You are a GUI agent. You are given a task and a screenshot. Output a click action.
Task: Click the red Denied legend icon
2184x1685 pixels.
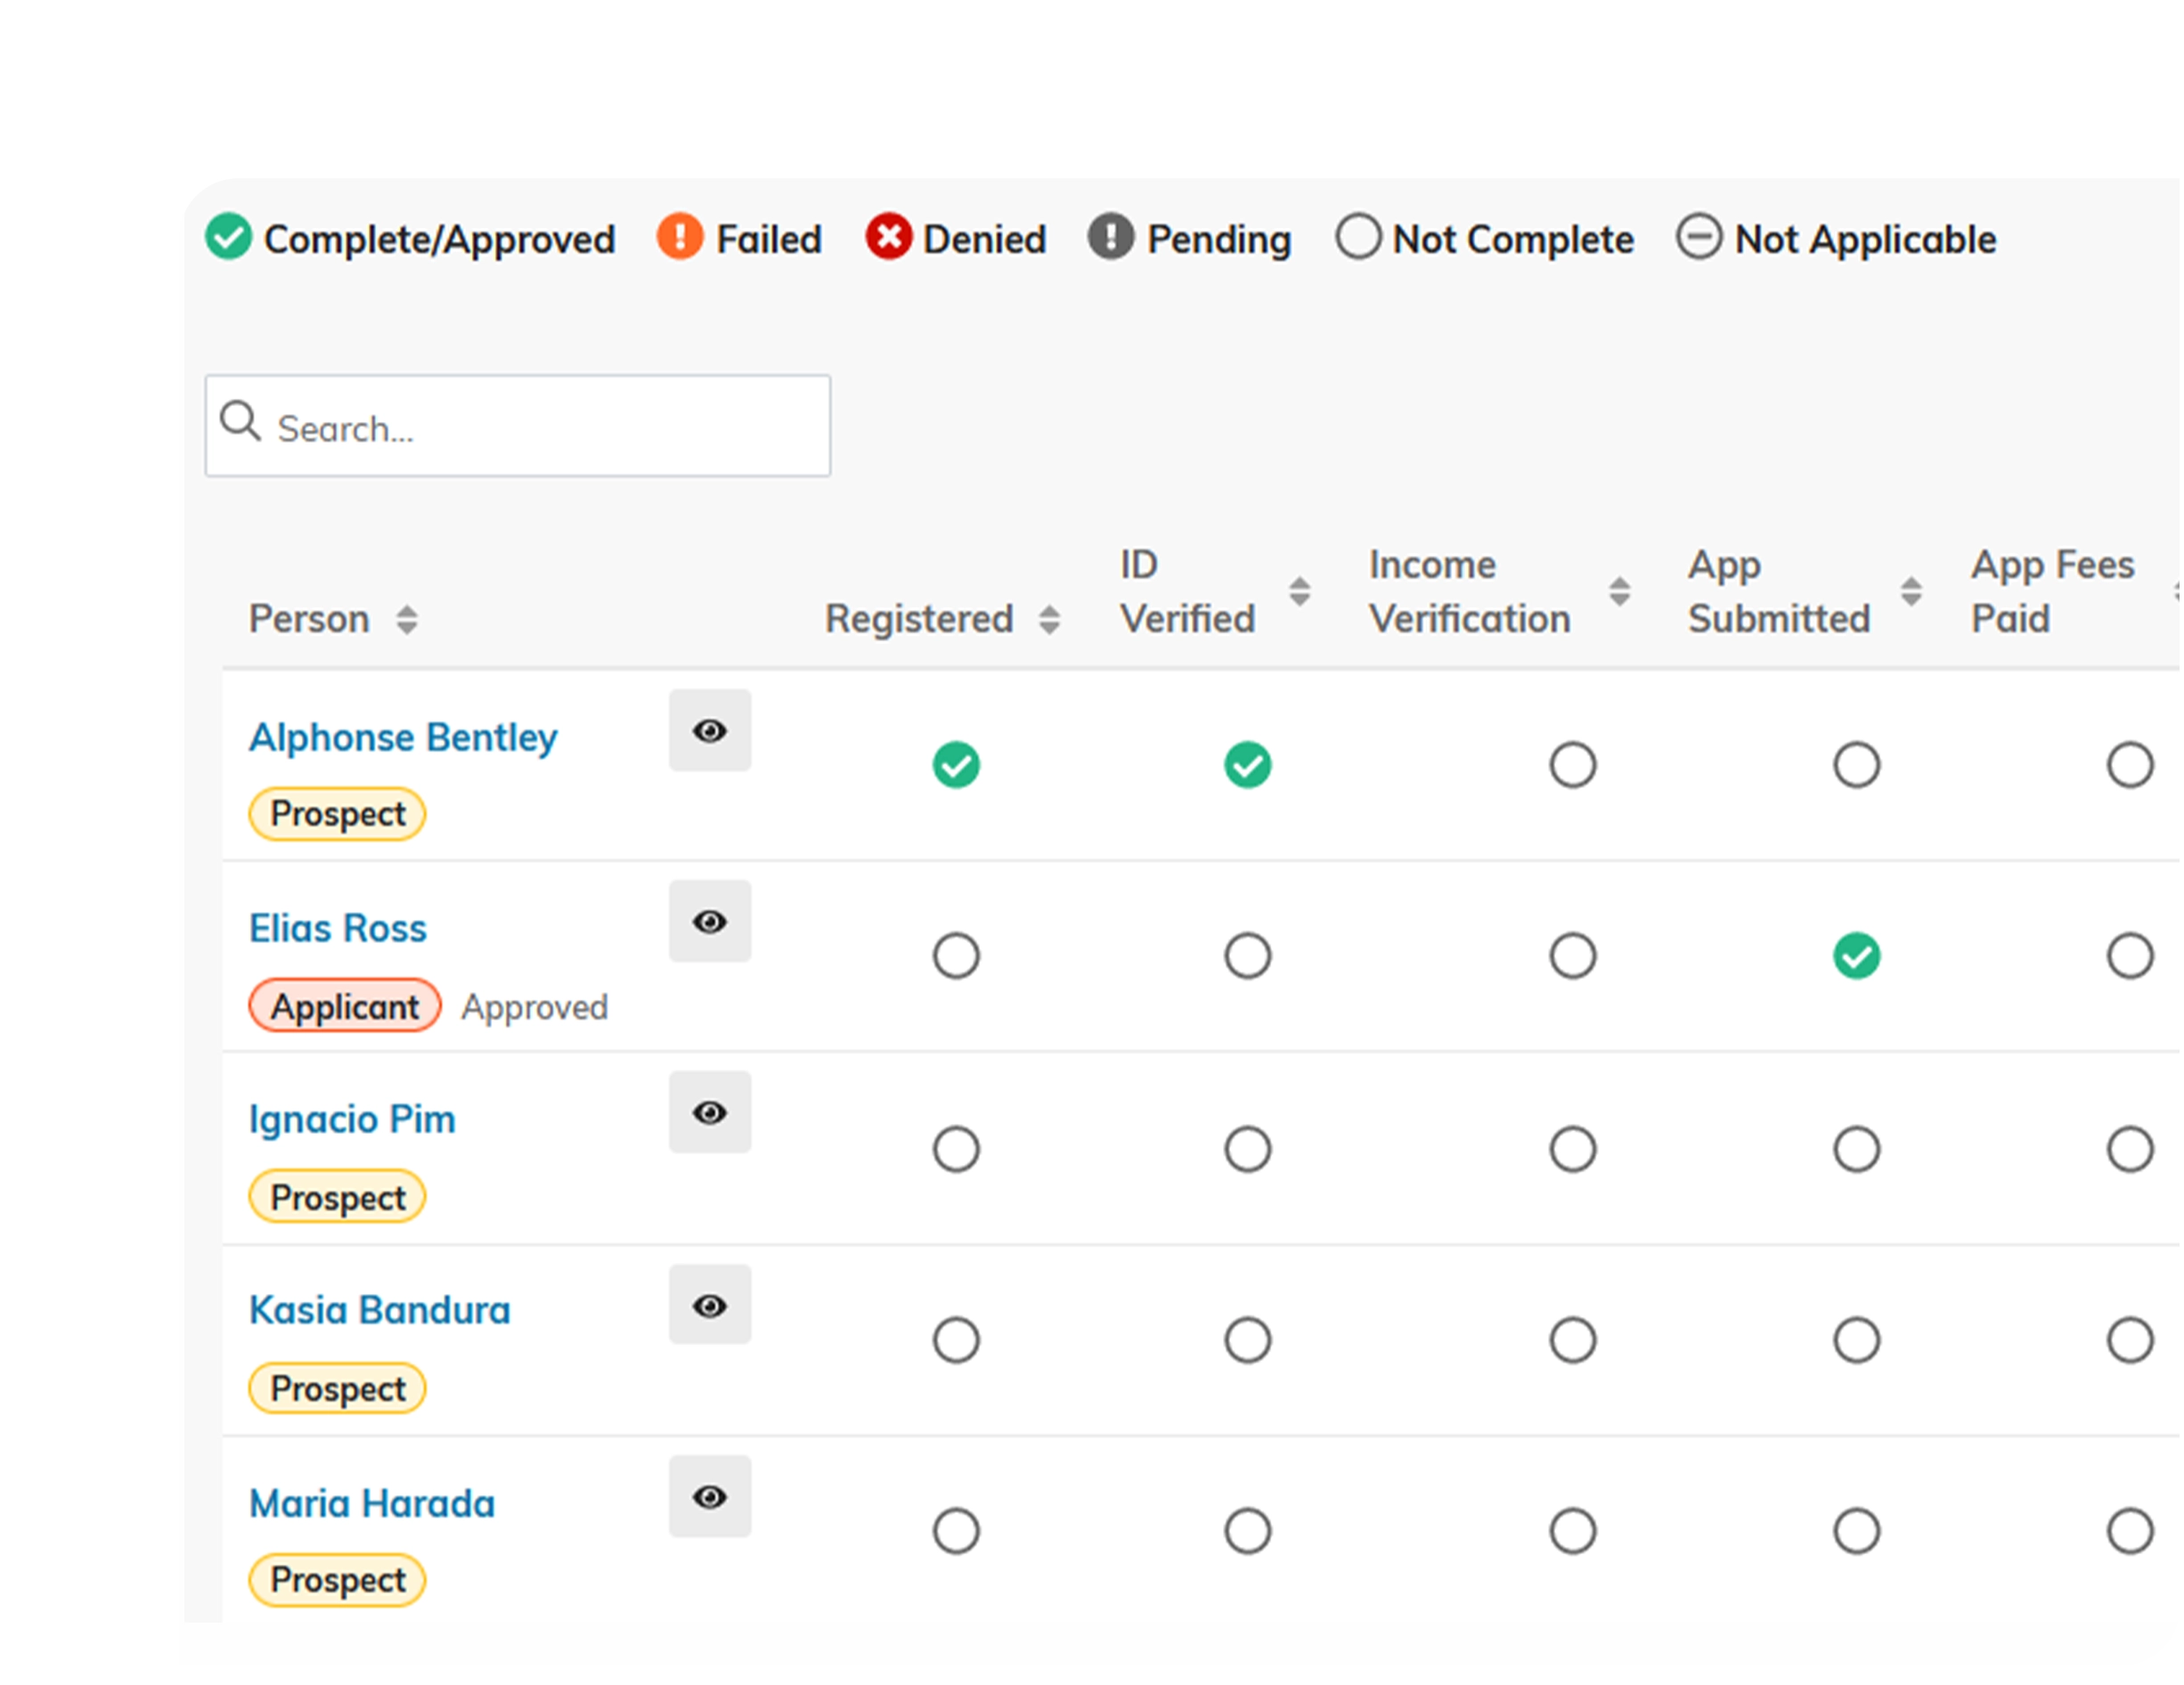tap(889, 237)
